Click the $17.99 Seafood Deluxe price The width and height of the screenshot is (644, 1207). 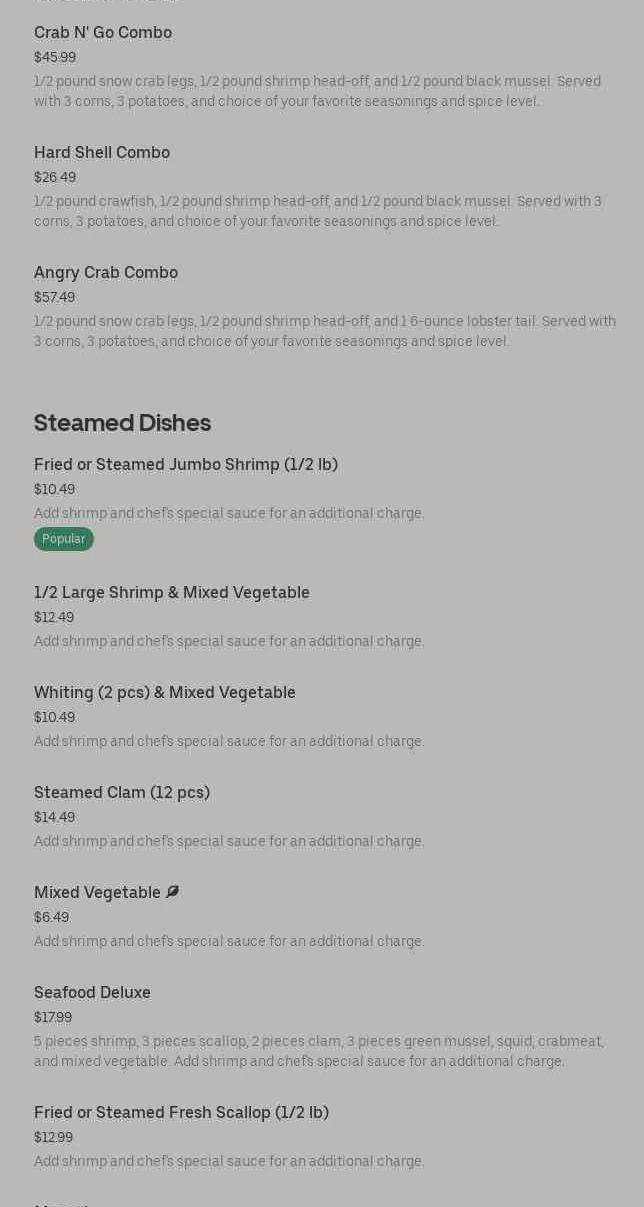[53, 1018]
